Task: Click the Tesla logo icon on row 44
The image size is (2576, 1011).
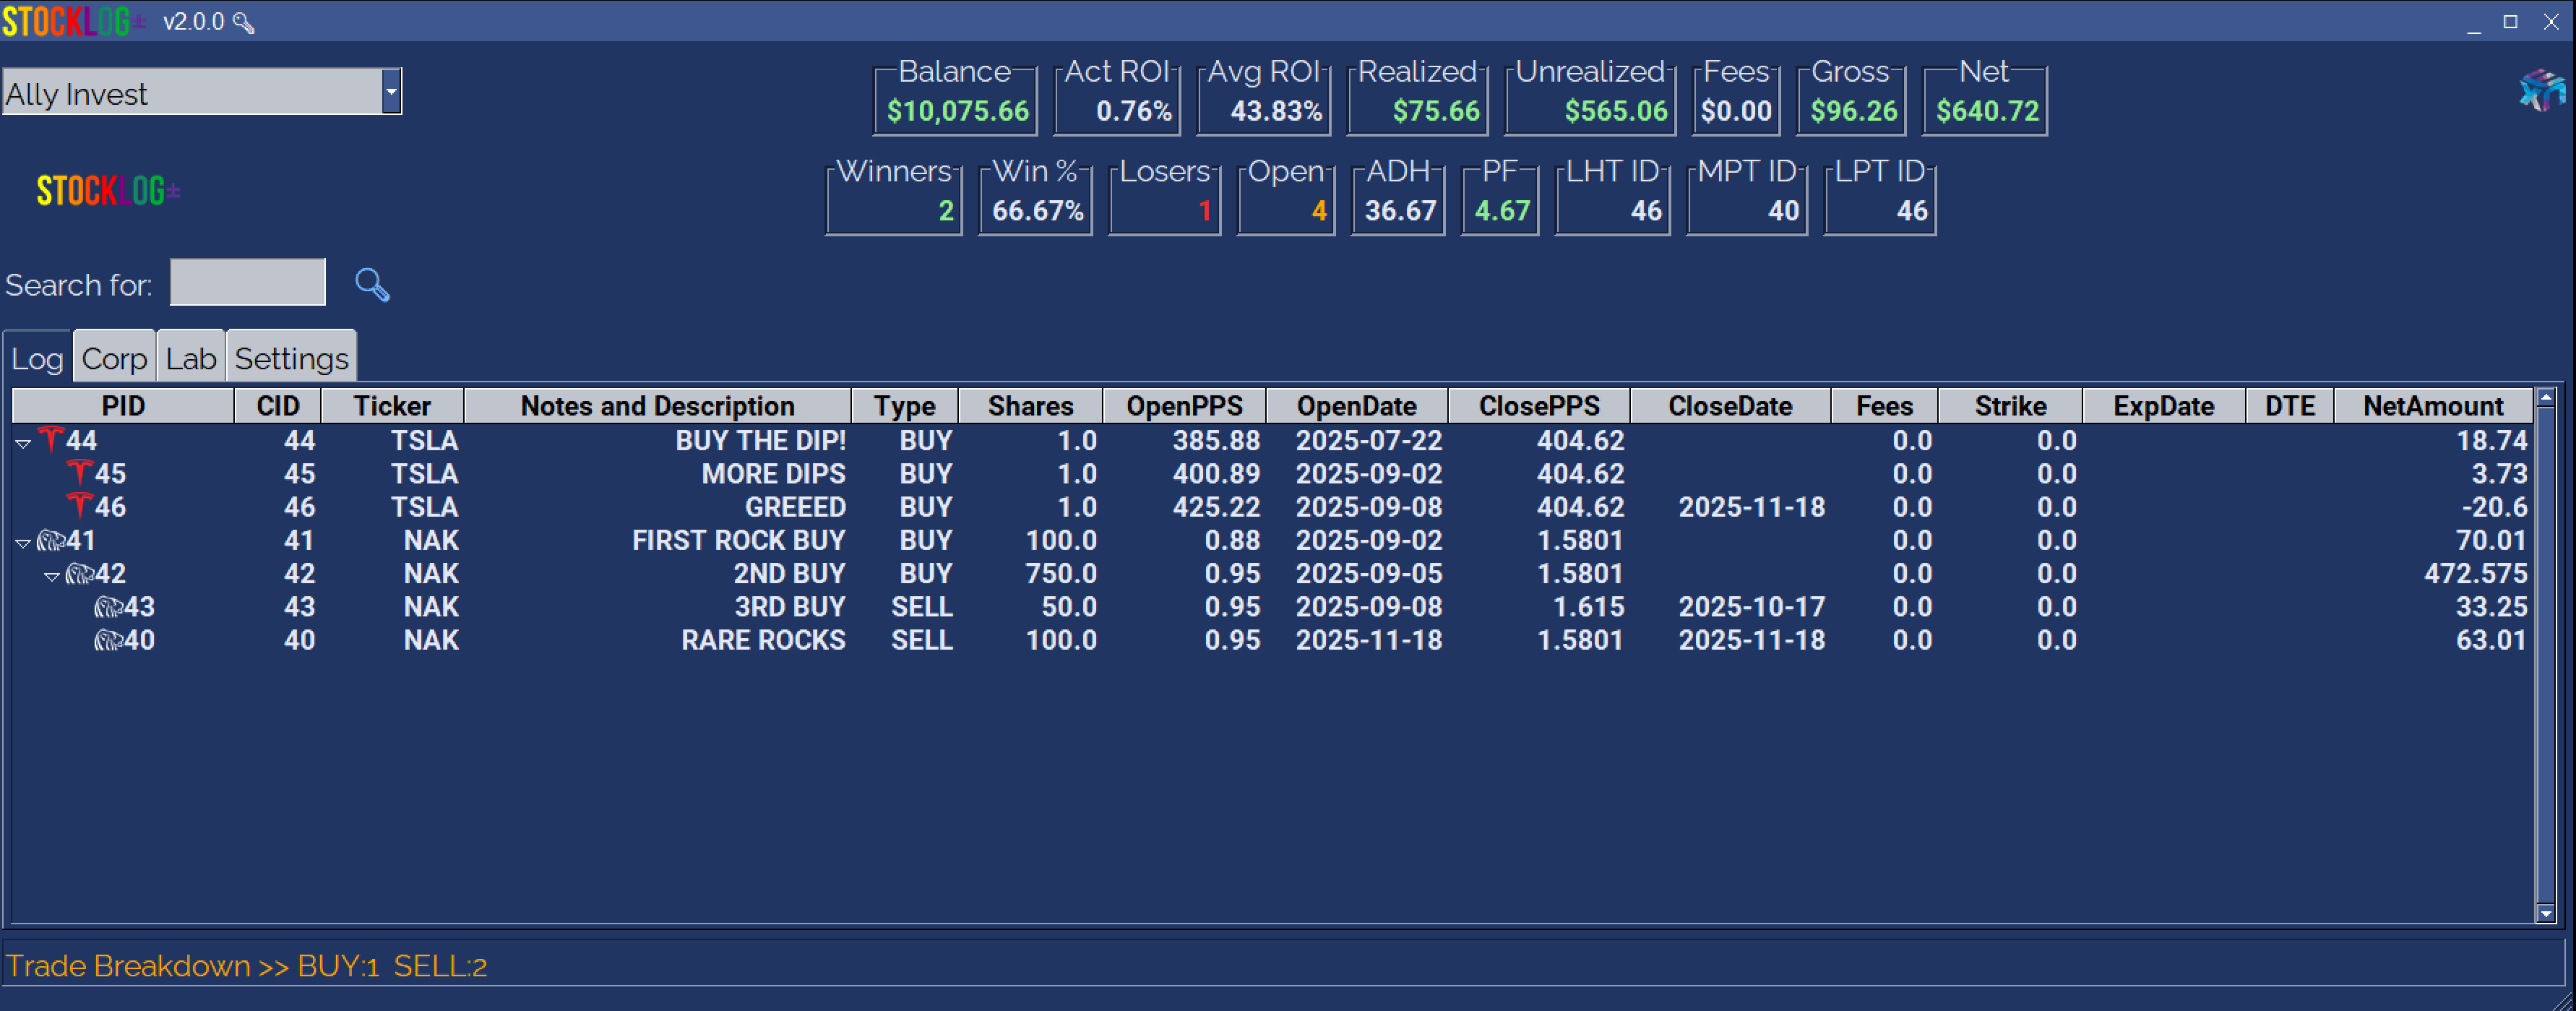Action: 50,439
